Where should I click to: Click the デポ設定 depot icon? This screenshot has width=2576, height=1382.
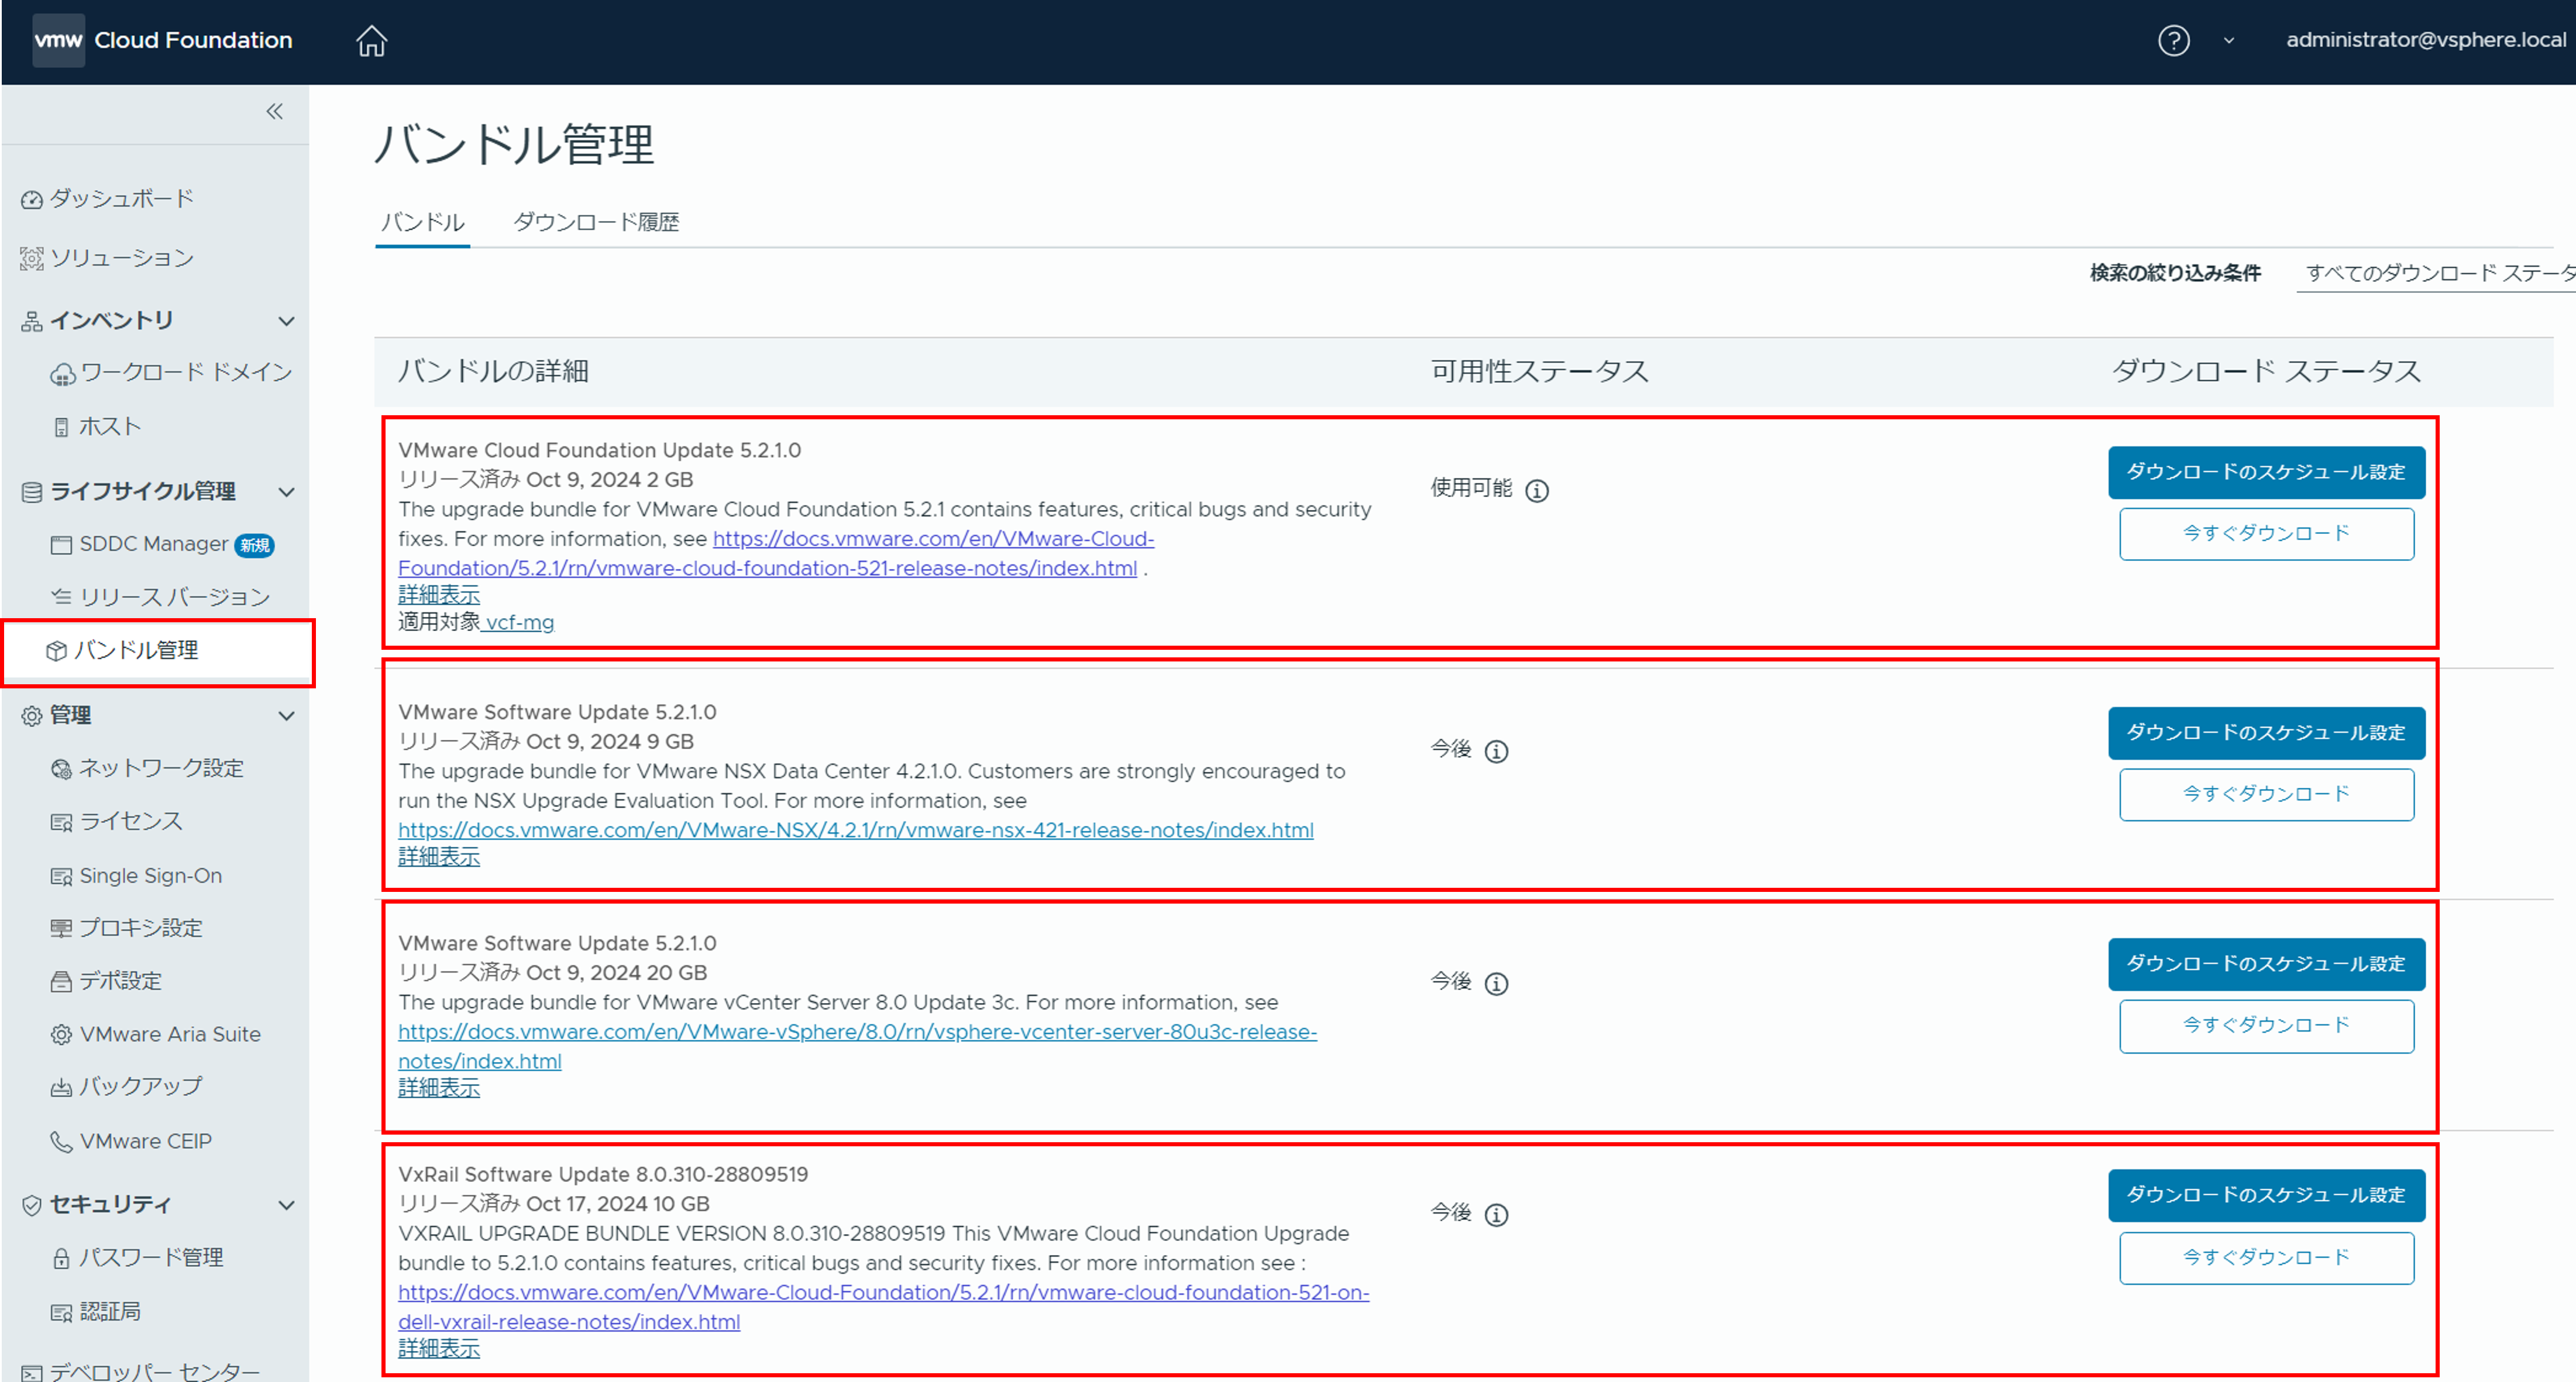click(x=61, y=981)
